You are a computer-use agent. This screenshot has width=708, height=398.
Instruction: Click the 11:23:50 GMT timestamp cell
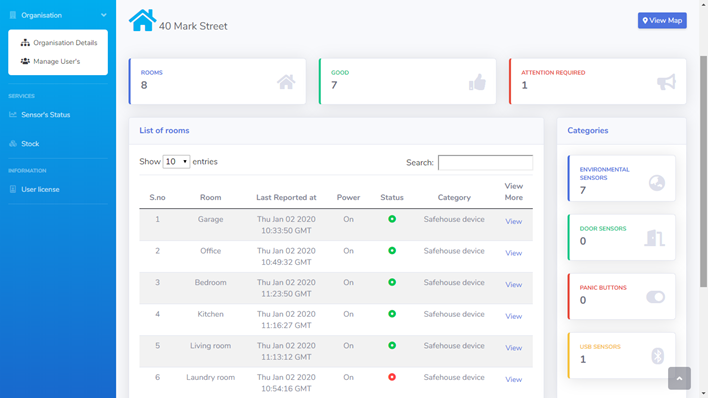[x=286, y=294]
